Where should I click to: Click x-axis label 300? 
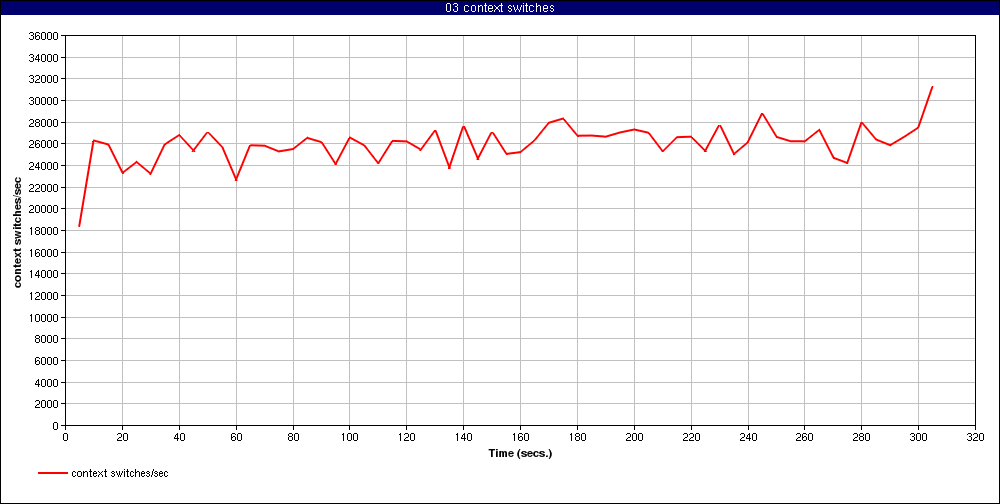[918, 438]
